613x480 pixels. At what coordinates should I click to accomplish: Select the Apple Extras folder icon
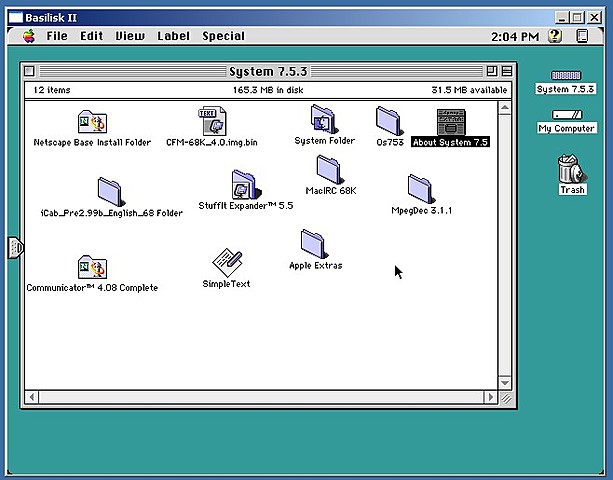315,244
